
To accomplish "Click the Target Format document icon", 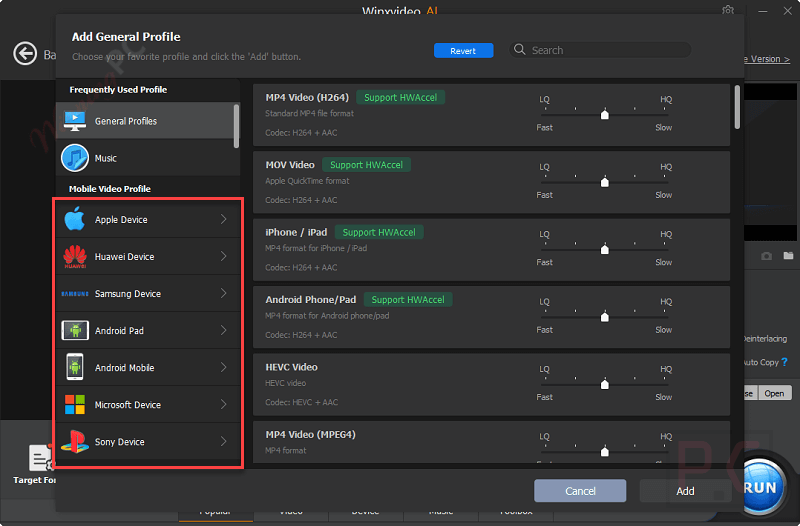I will point(41,458).
